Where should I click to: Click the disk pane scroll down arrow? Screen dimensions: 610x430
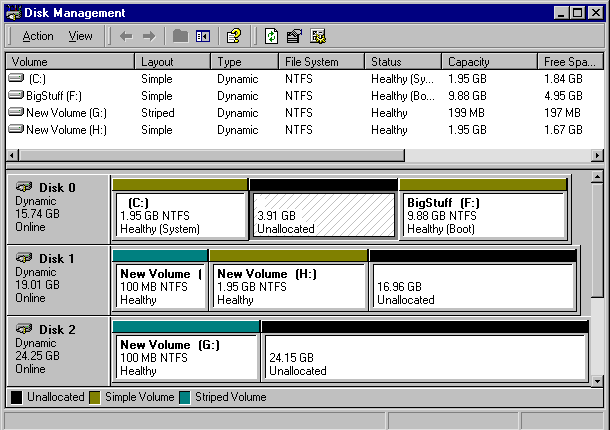point(597,381)
